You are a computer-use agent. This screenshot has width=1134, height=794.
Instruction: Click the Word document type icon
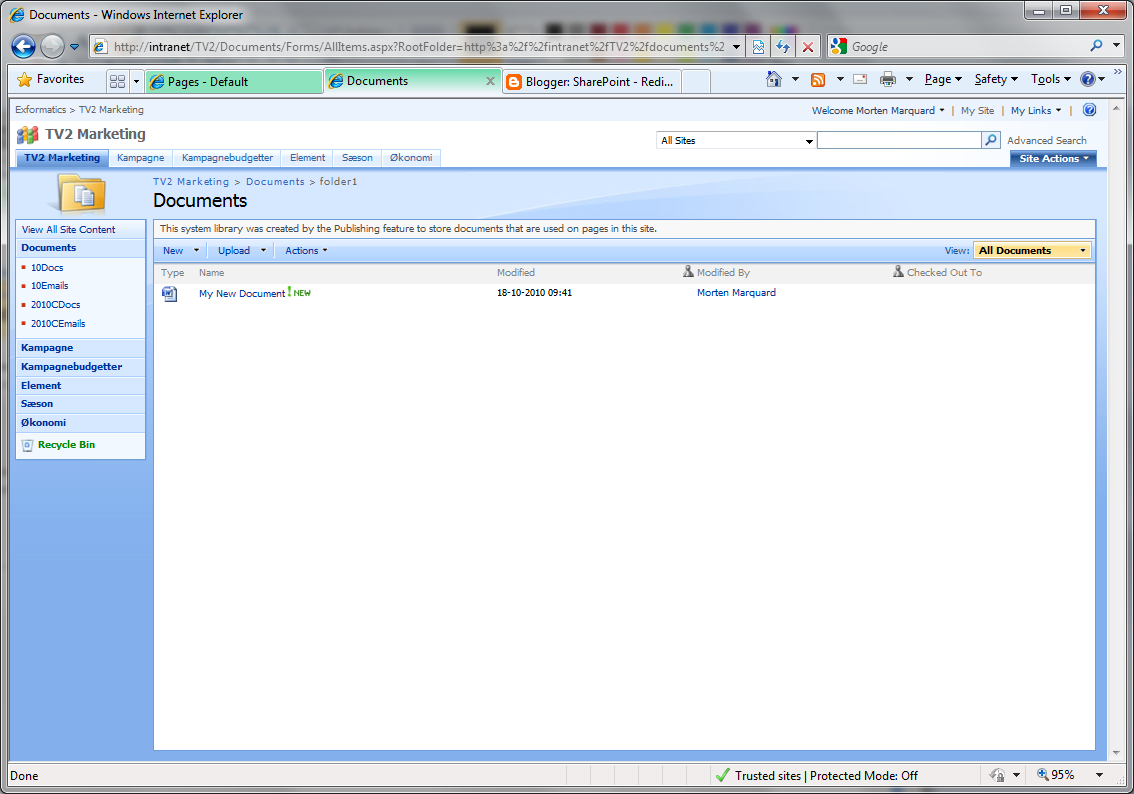pos(169,294)
